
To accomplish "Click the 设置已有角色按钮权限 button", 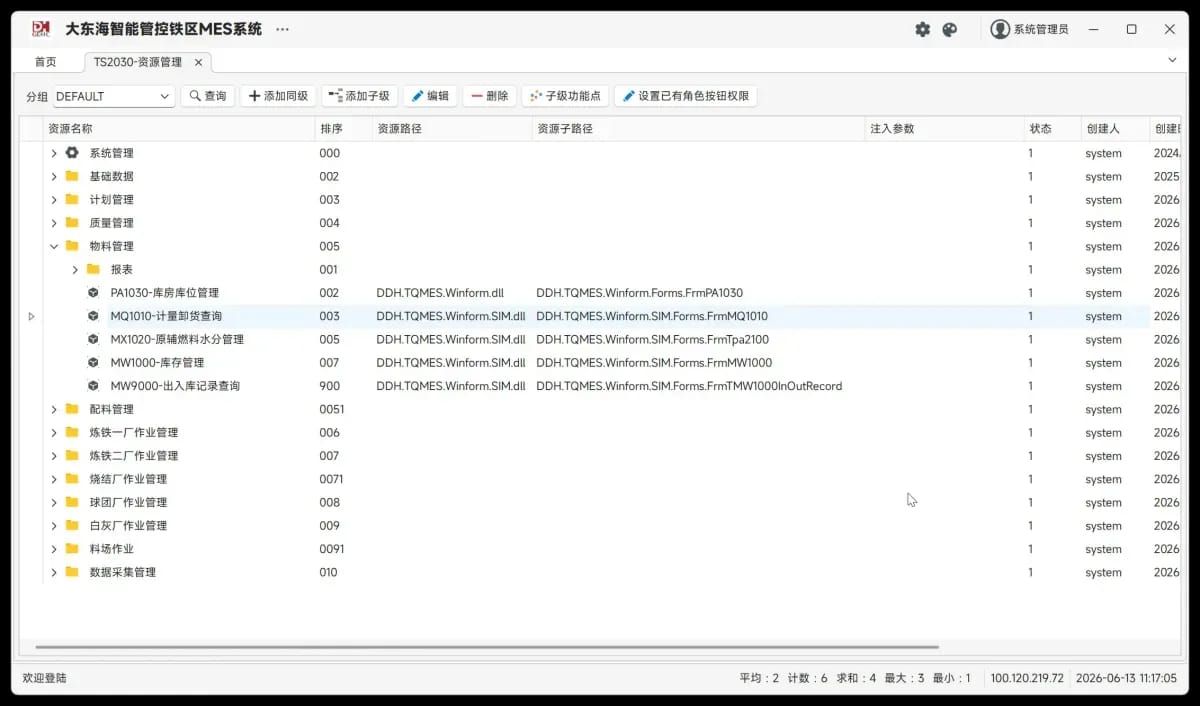I will (685, 97).
